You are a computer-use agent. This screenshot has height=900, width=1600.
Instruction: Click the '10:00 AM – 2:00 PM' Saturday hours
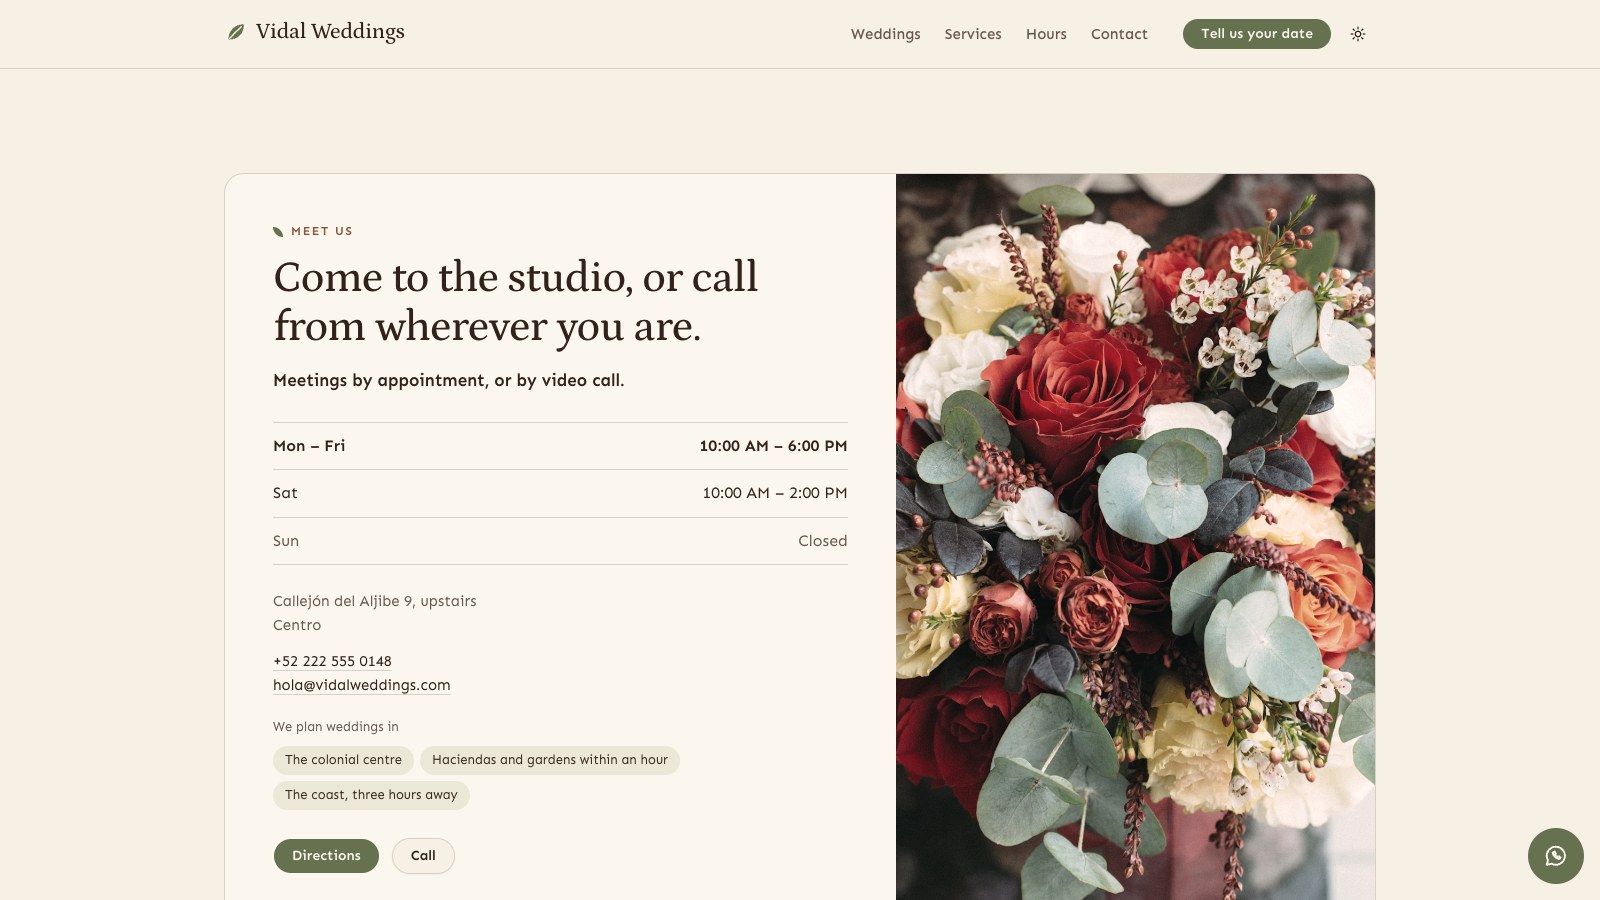[x=774, y=493]
